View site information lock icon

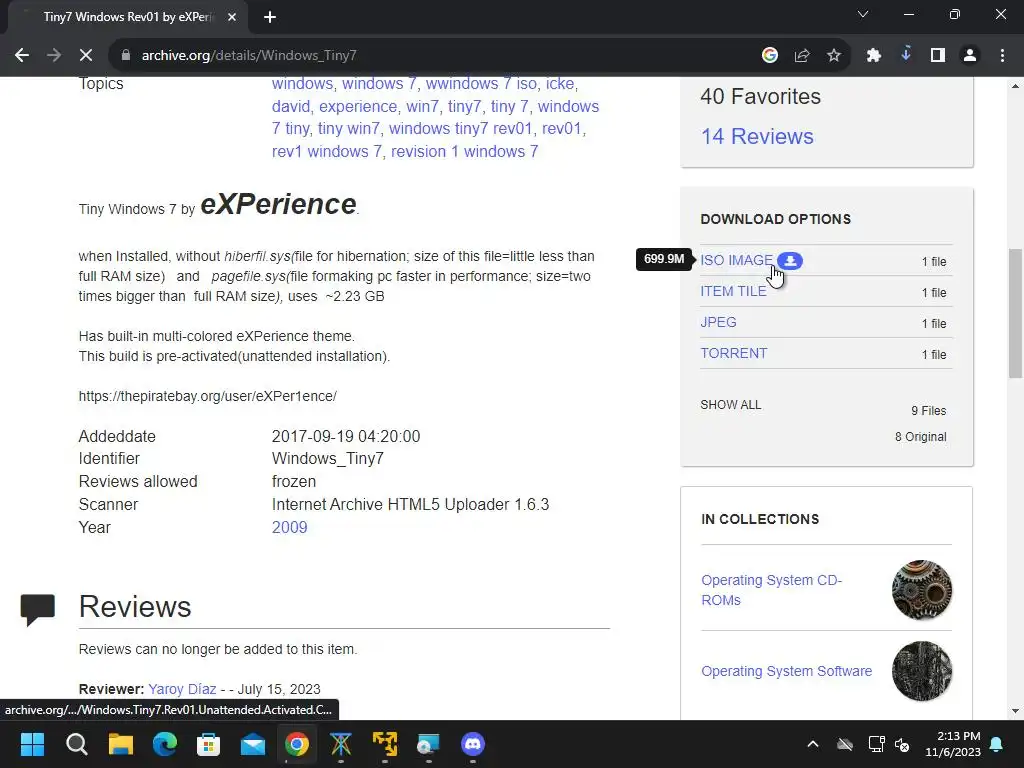pyautogui.click(x=125, y=56)
